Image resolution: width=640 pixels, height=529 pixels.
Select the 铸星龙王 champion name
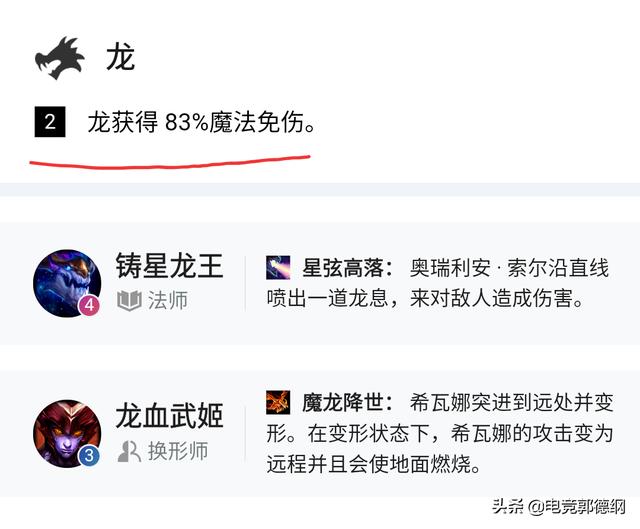click(169, 266)
